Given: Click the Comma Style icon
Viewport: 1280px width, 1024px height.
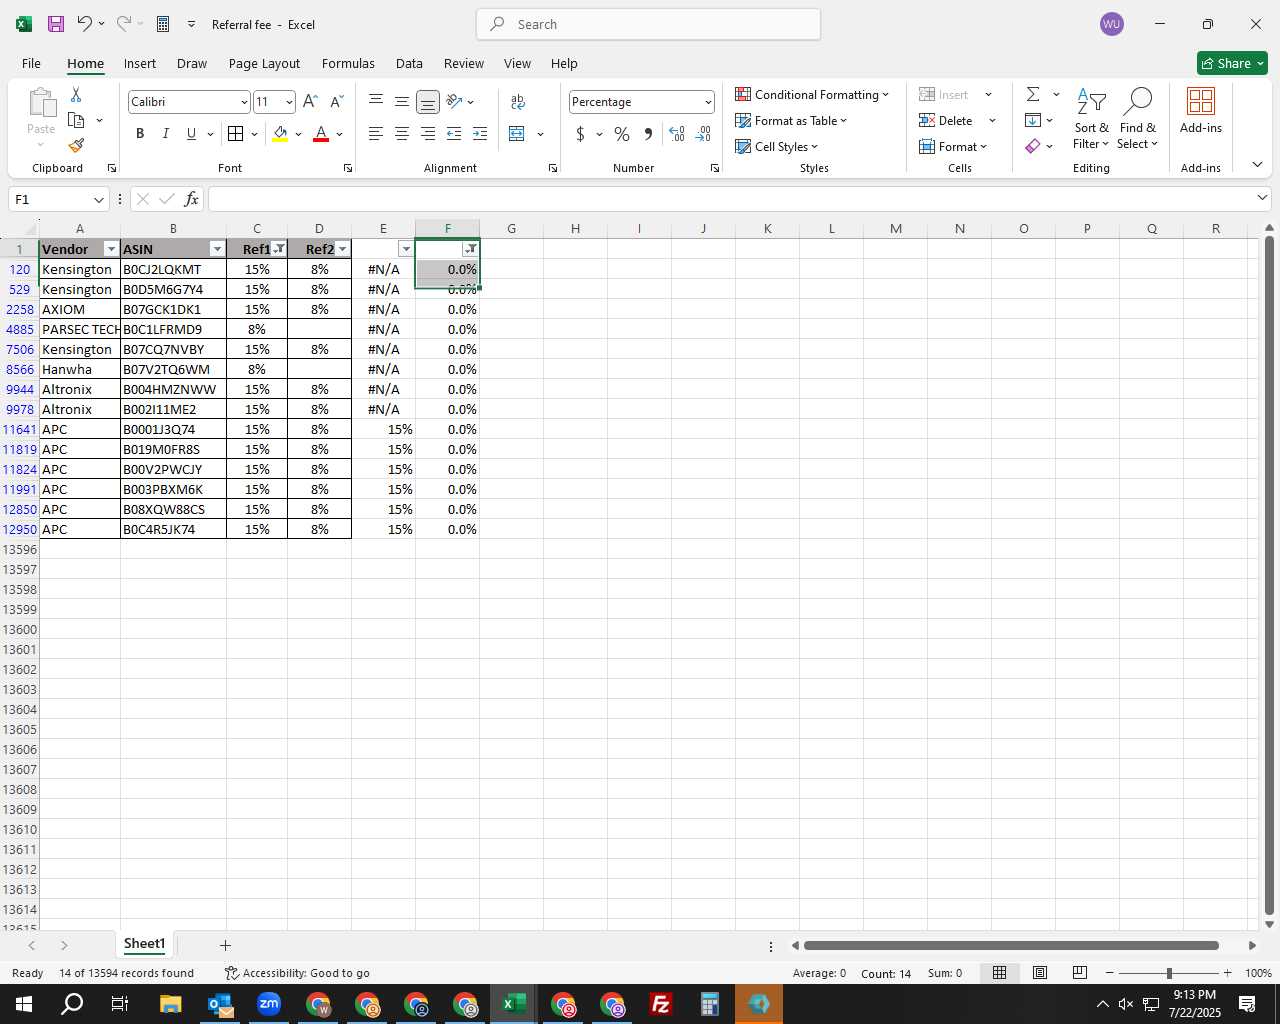Looking at the screenshot, I should pyautogui.click(x=648, y=134).
